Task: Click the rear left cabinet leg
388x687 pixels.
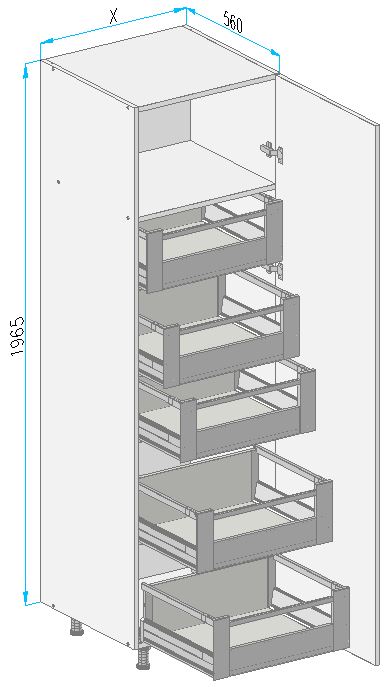Action: 77,627
